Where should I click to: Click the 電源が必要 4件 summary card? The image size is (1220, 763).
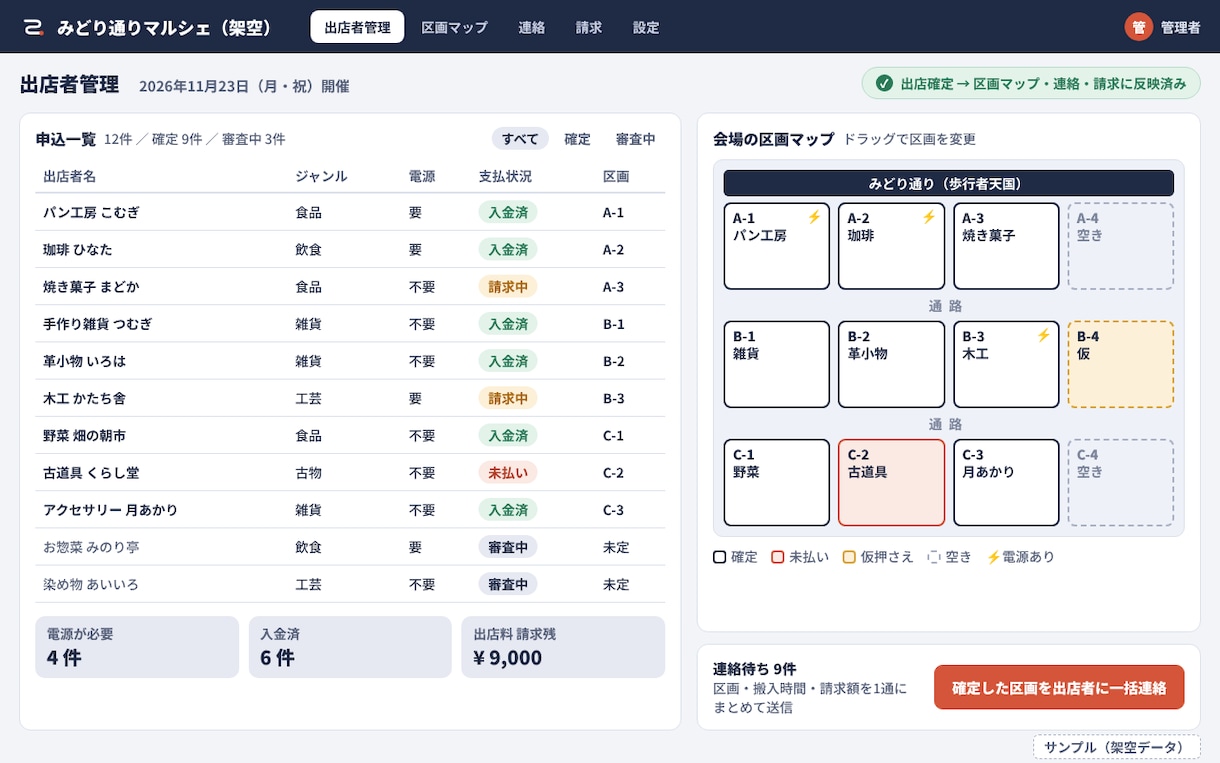137,647
